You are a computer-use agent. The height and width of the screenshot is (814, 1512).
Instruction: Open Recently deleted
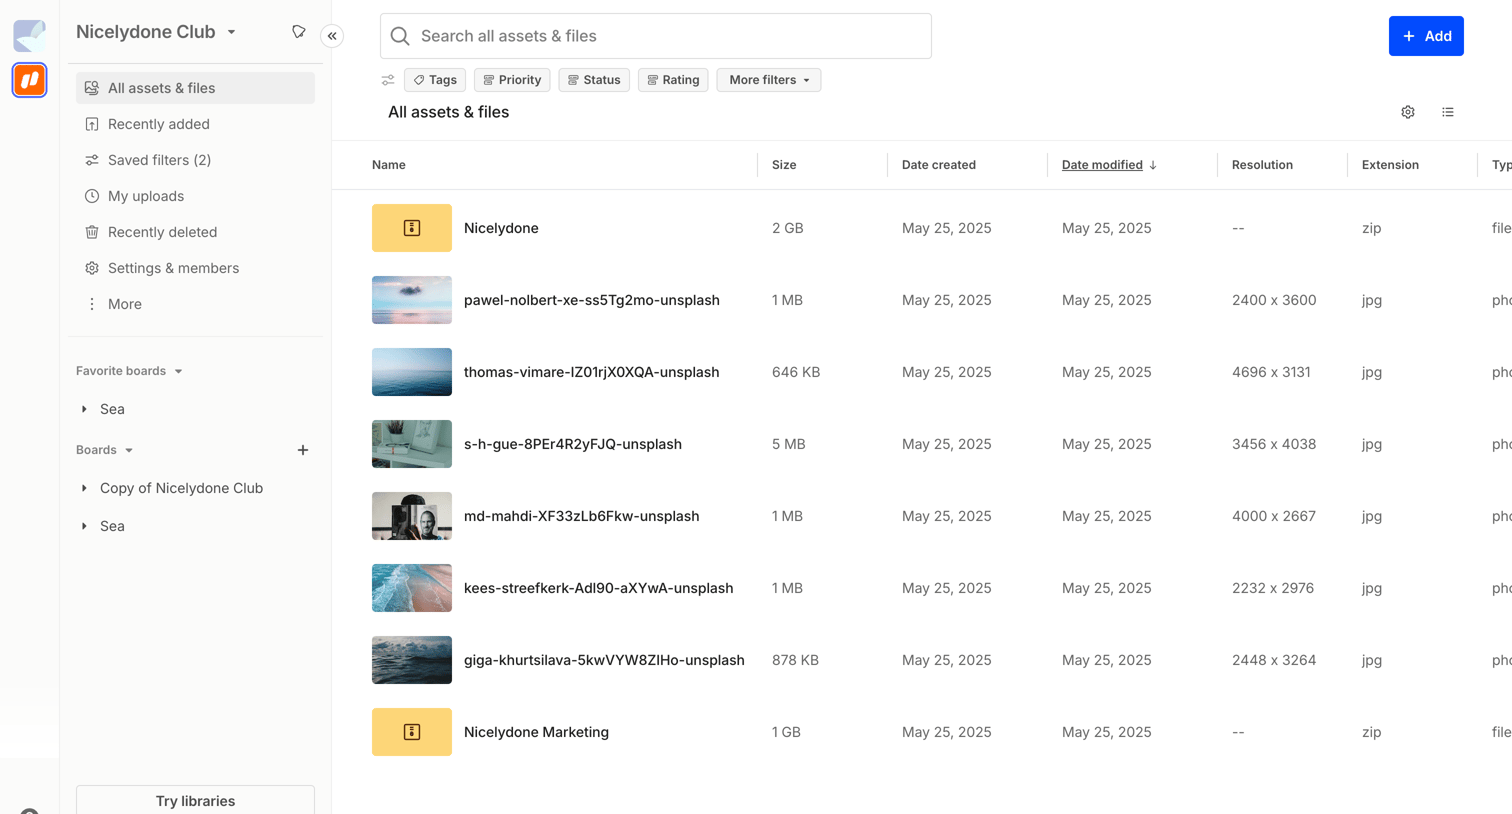click(195, 232)
